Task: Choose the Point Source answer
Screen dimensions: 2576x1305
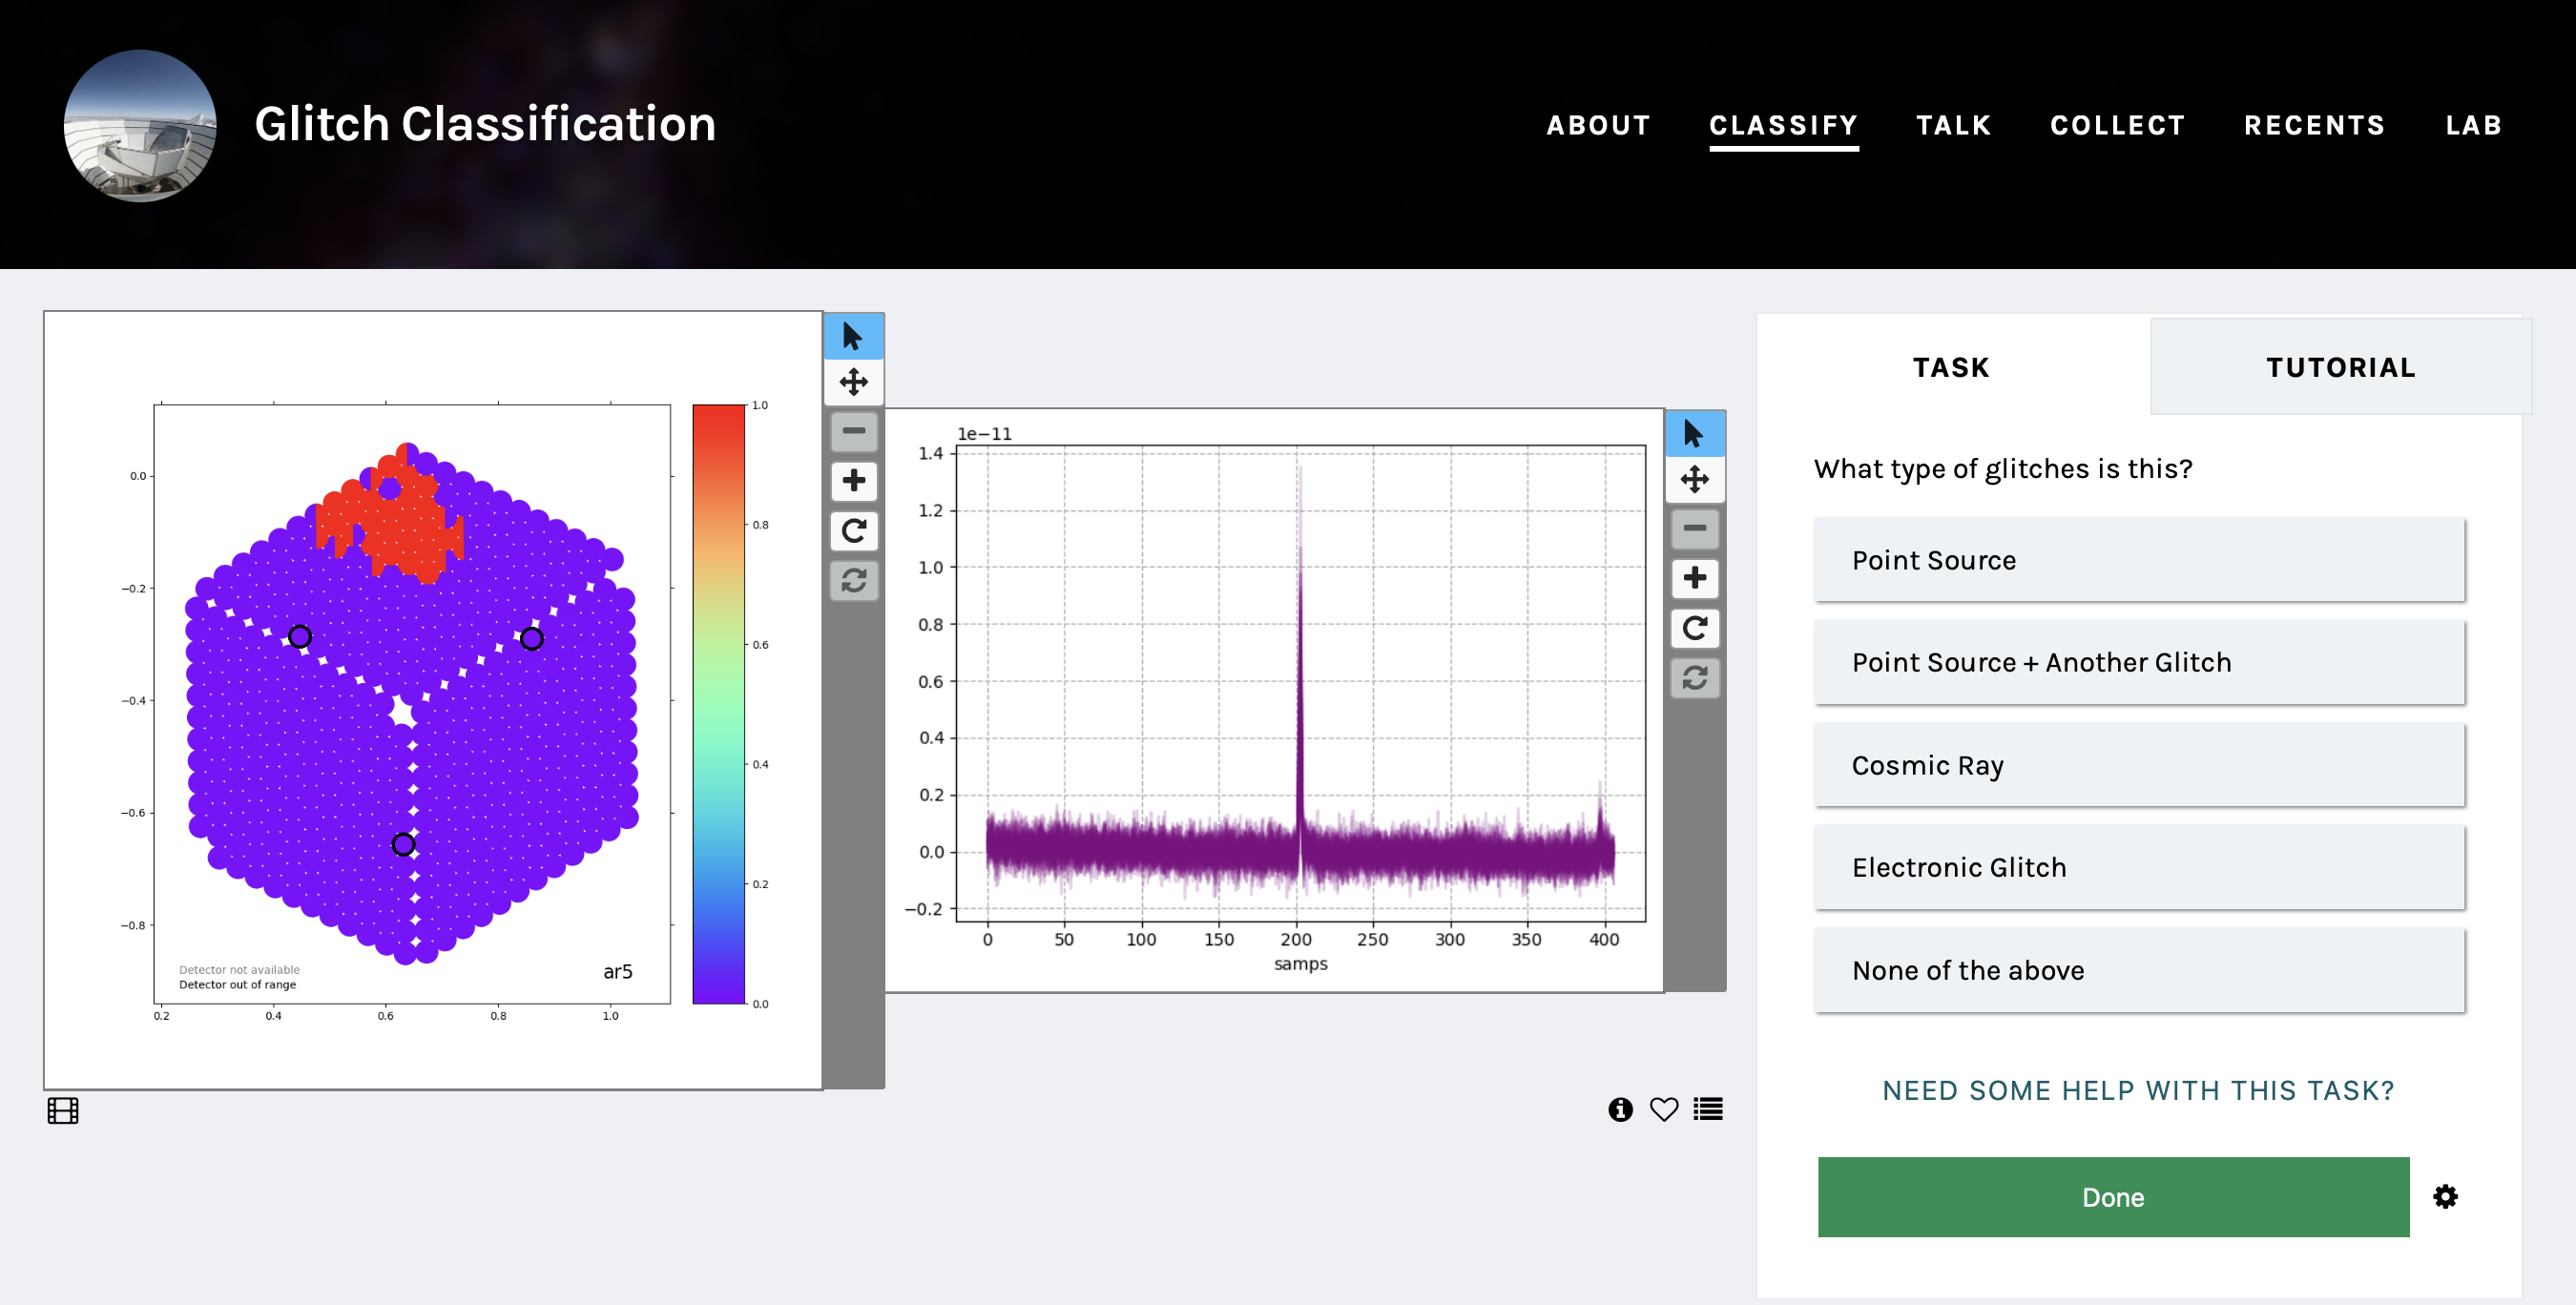Action: tap(2138, 560)
